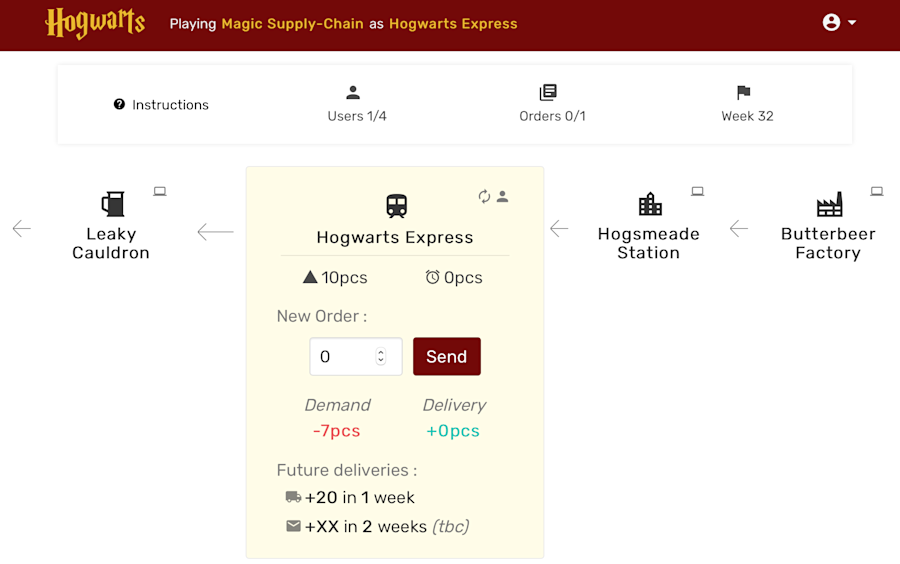
Task: Click the refresh sync icon in Hogwarts Express card
Action: tap(484, 196)
